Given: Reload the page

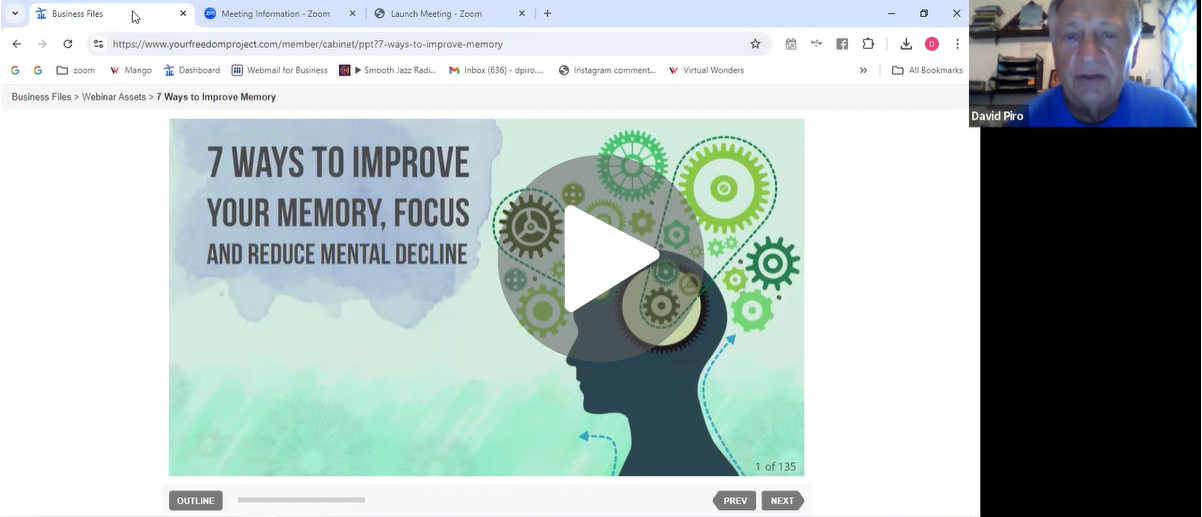Looking at the screenshot, I should pyautogui.click(x=67, y=44).
